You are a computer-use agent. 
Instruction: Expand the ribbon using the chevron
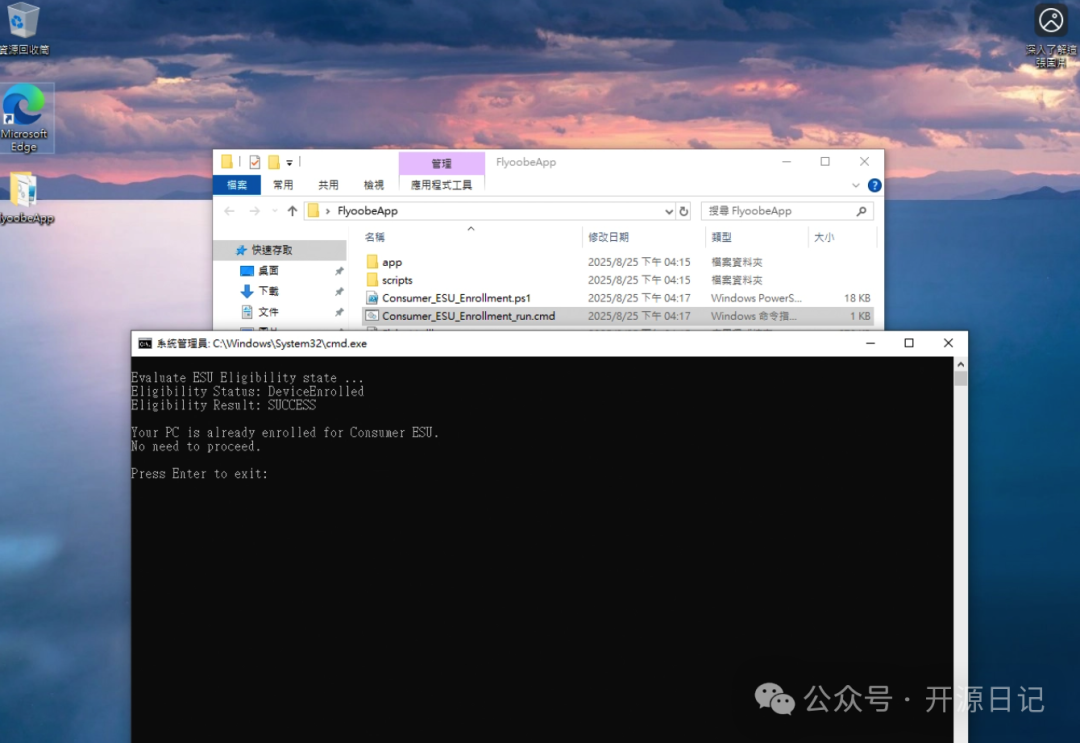(855, 185)
